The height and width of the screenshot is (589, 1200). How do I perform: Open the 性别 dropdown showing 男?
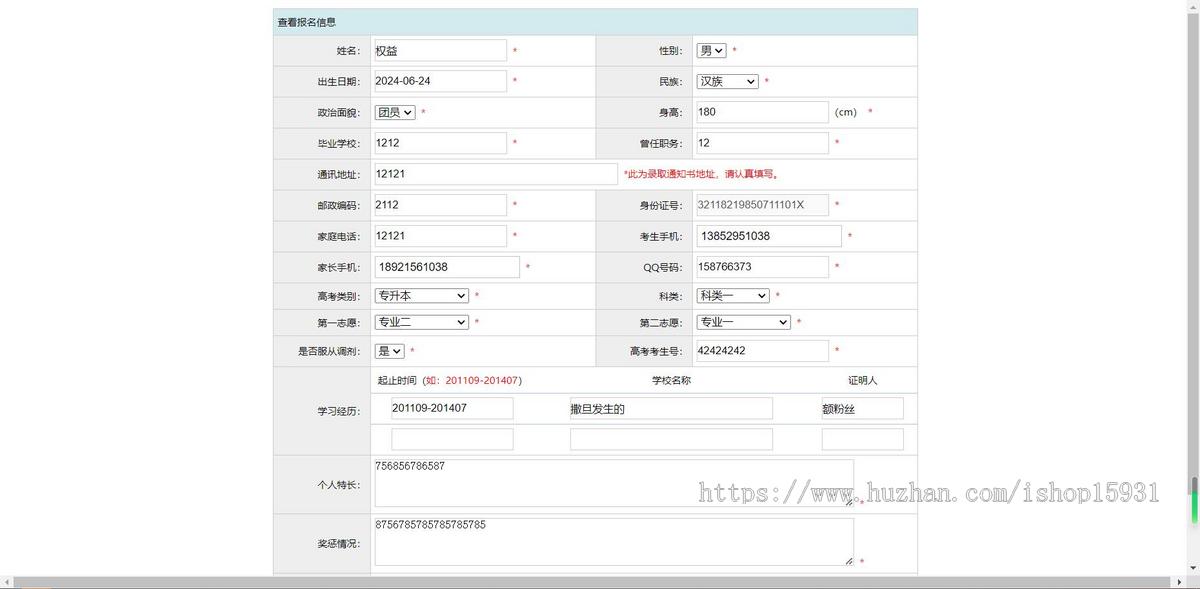[712, 51]
